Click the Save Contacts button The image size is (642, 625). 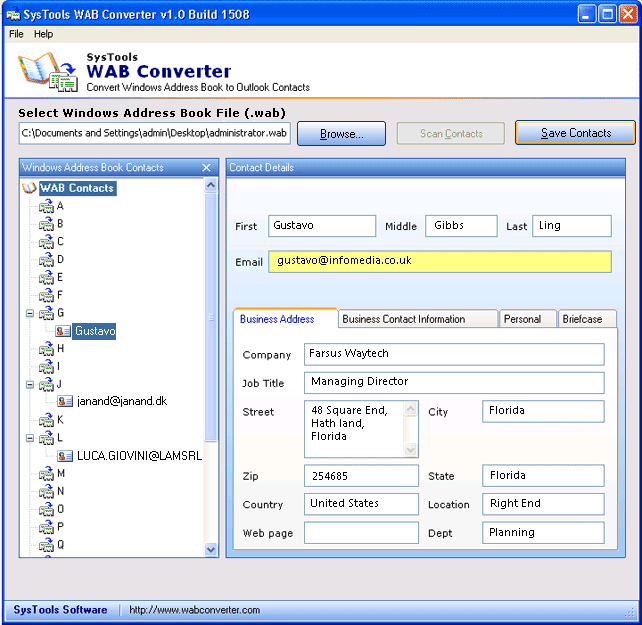(576, 133)
